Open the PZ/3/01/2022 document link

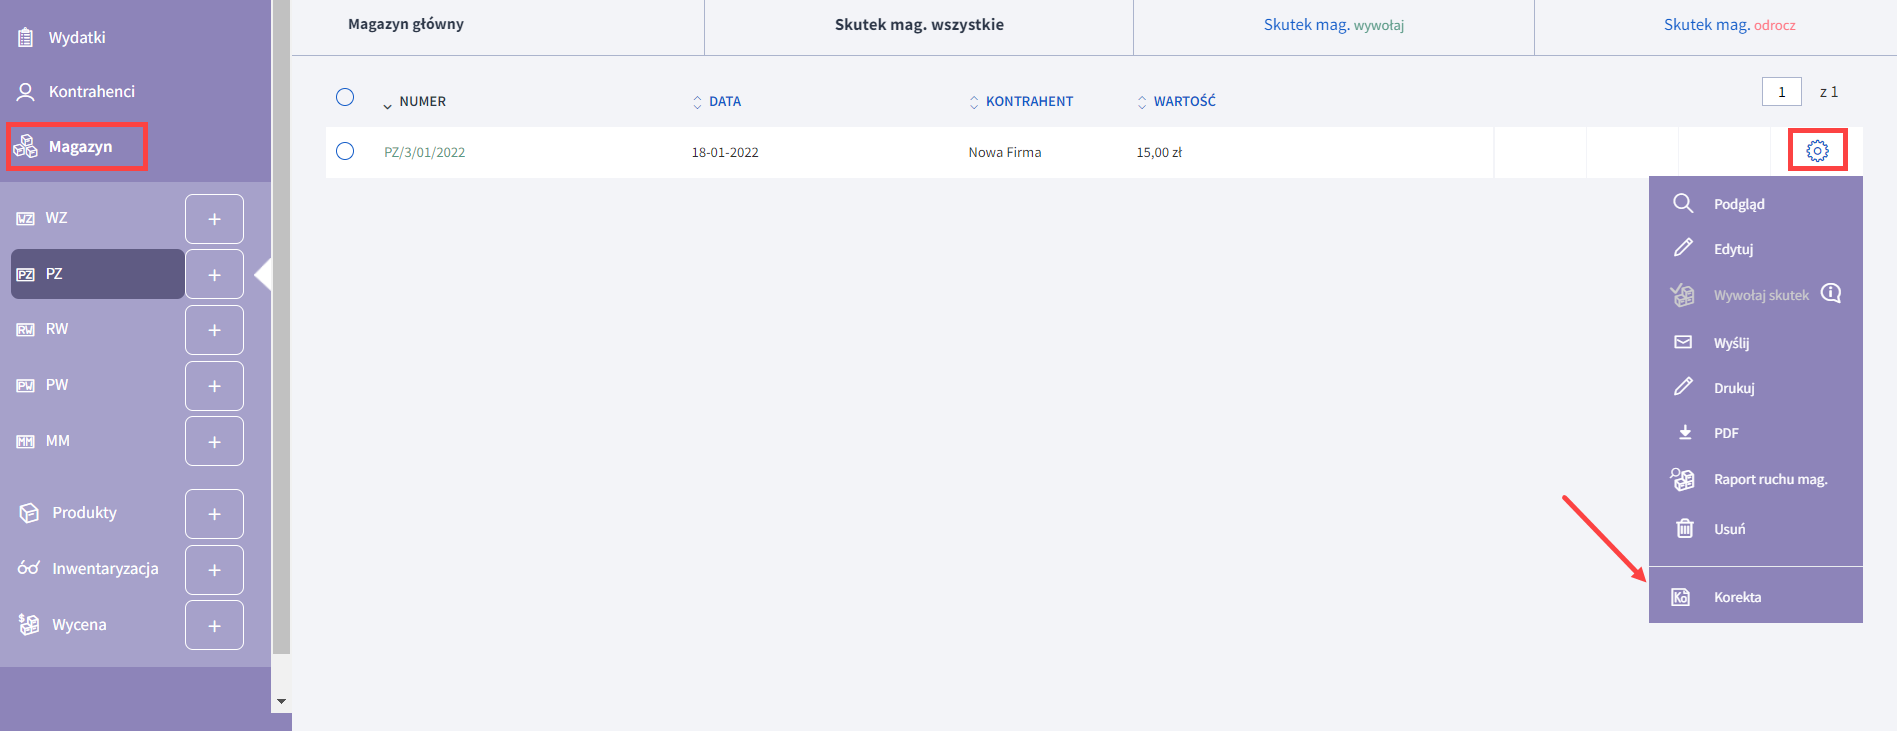click(424, 152)
